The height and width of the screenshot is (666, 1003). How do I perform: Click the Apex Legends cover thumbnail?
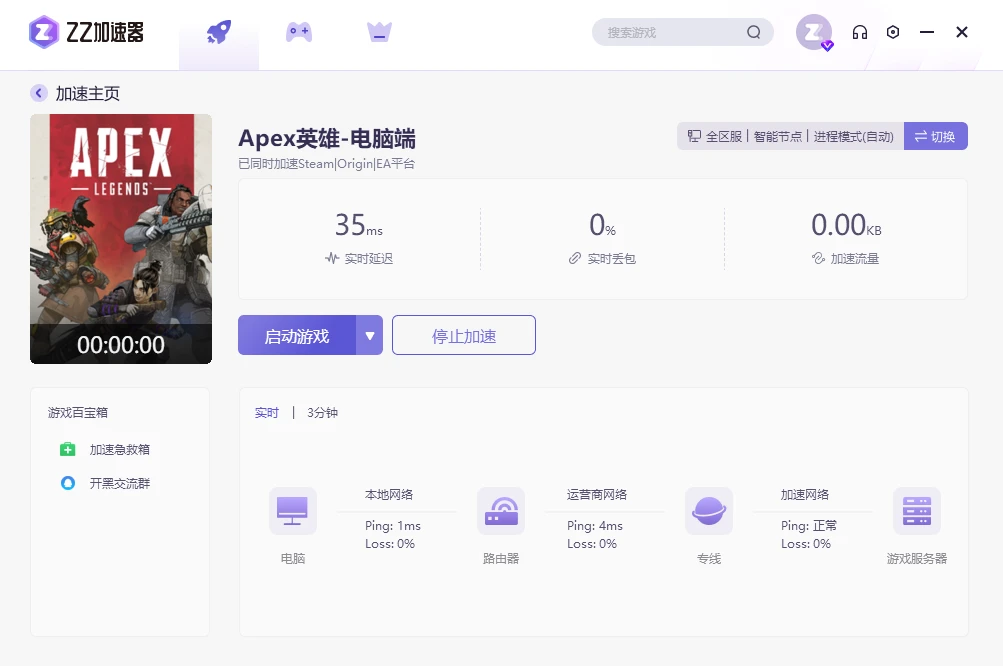pyautogui.click(x=121, y=239)
